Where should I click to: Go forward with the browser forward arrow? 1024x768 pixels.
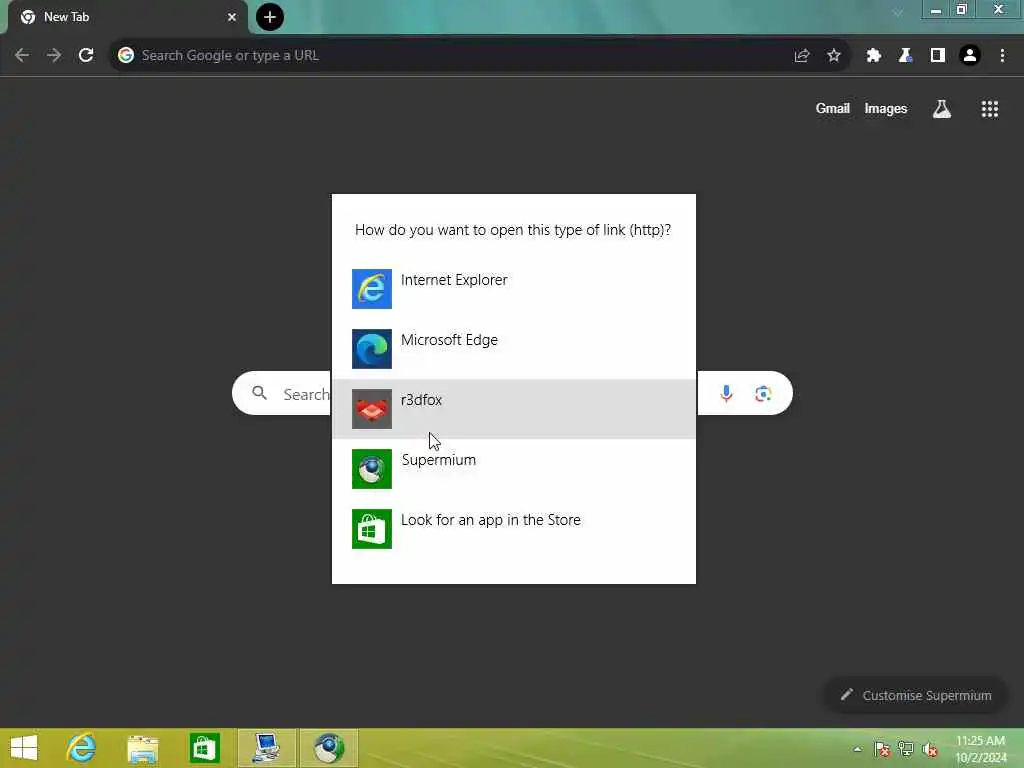[54, 56]
